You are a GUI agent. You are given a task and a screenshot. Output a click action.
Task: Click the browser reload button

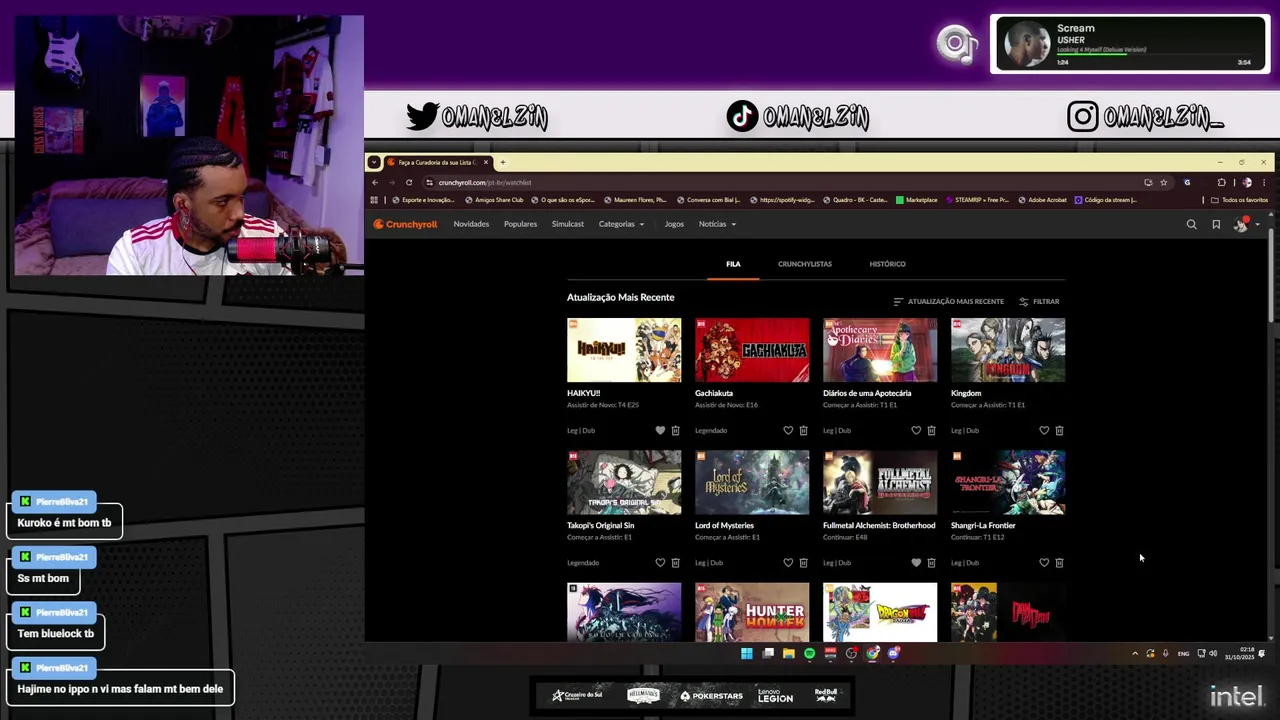coord(409,182)
